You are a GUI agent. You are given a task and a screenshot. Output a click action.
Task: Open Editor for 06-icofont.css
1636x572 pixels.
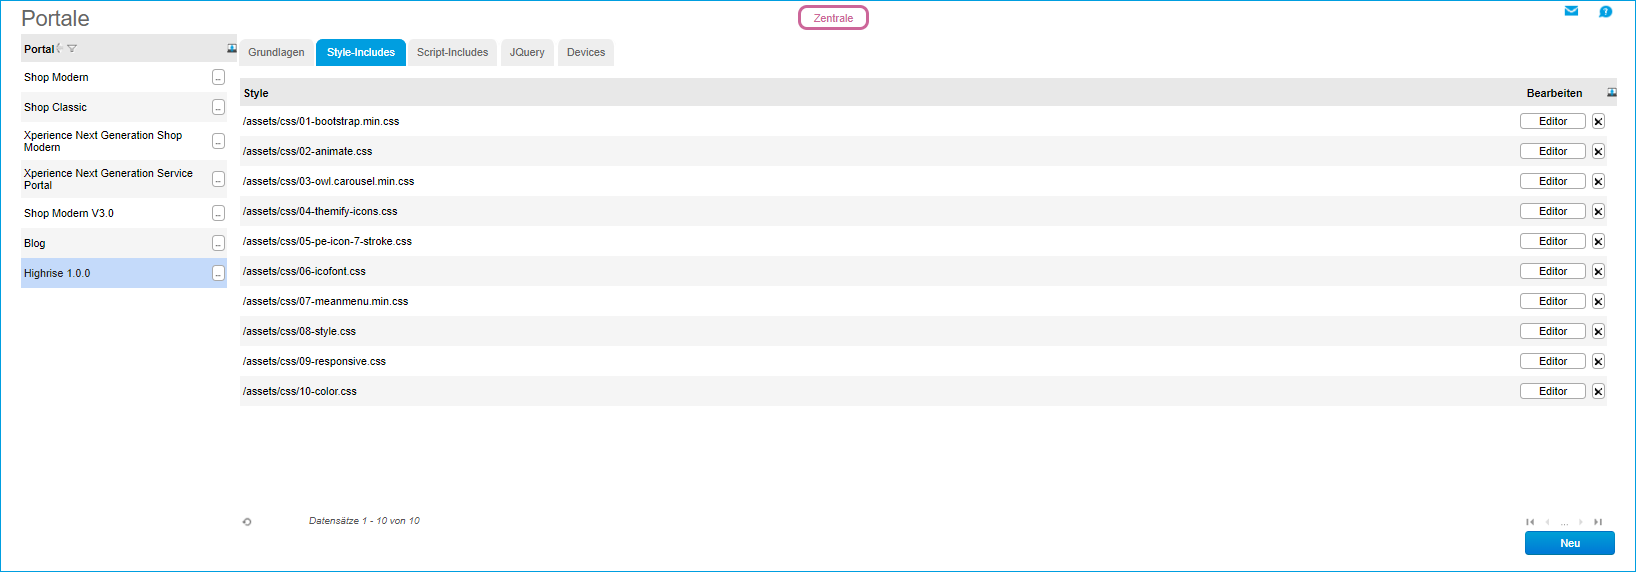[1553, 271]
